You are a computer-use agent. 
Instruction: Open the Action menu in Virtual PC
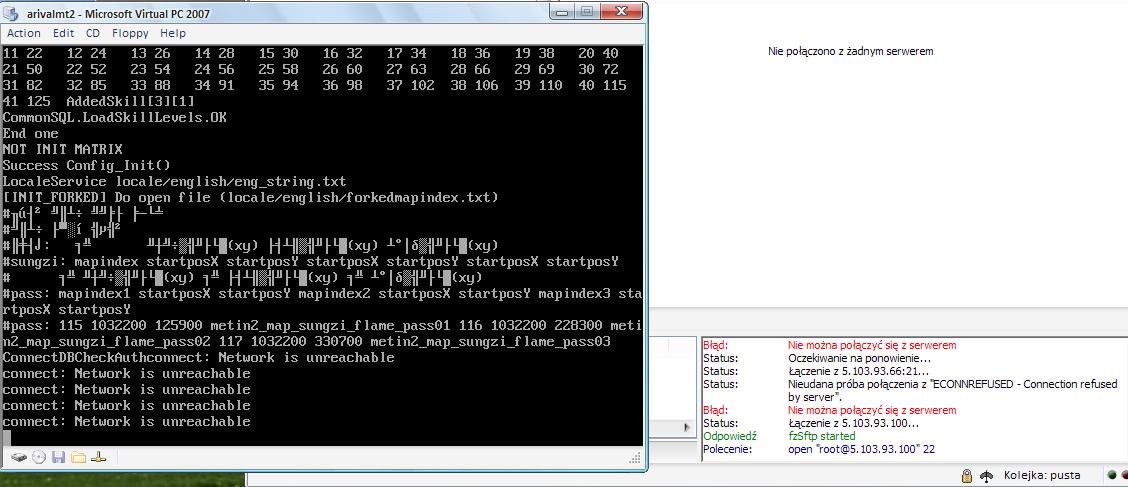tap(23, 33)
